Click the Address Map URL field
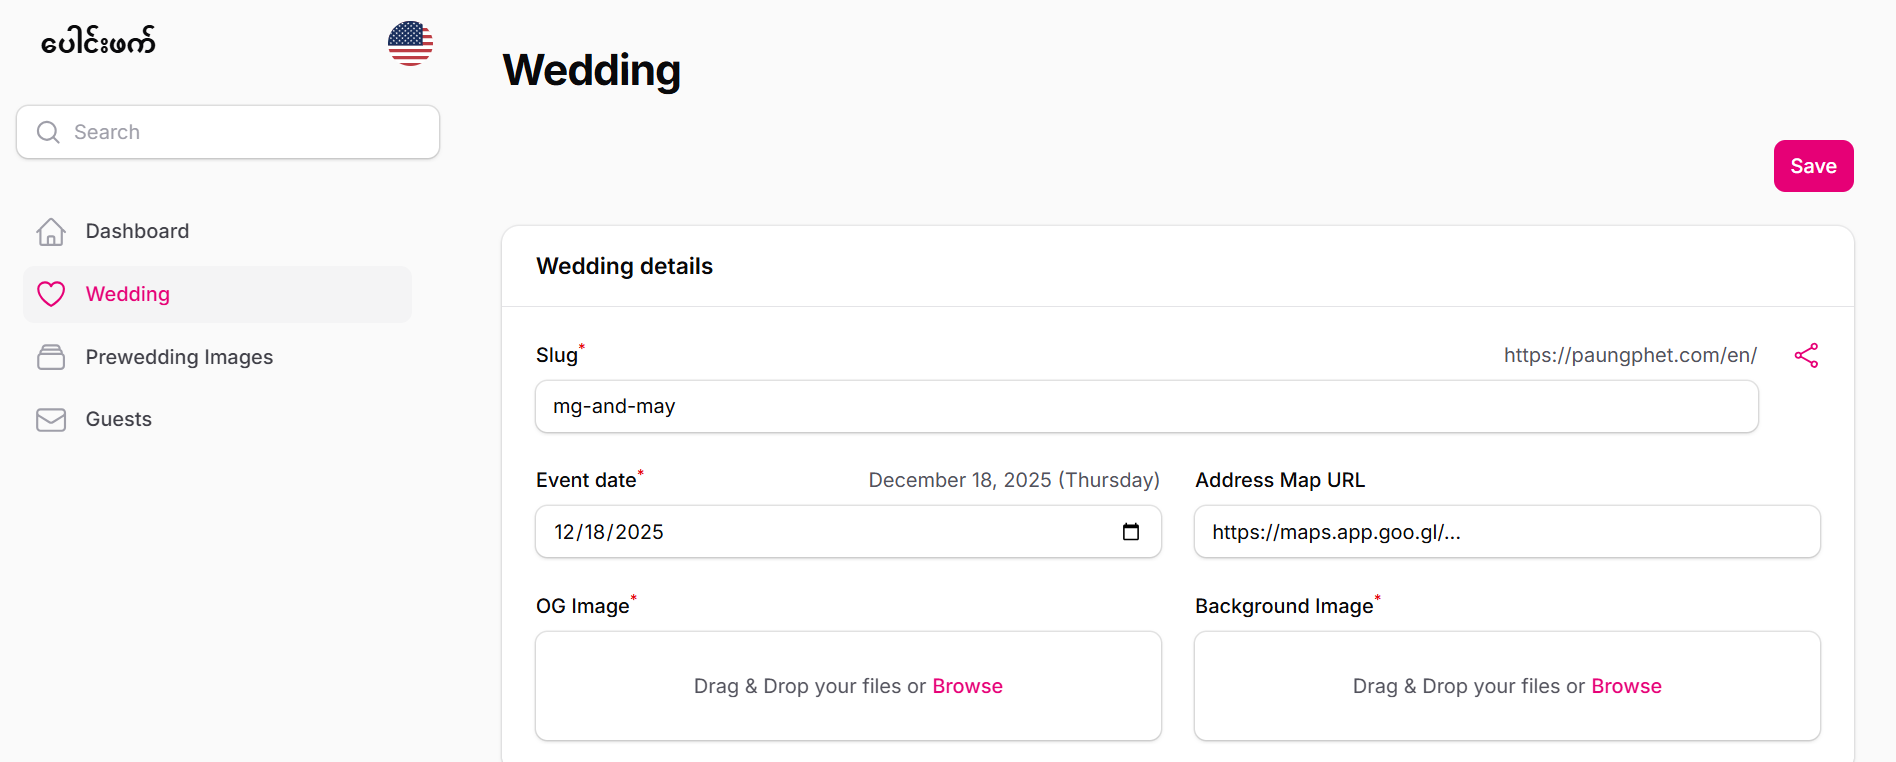1896x762 pixels. 1506,532
